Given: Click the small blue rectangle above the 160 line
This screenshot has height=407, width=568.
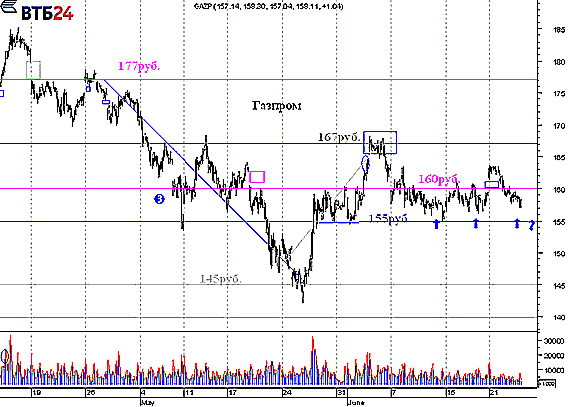Looking at the screenshot, I should coord(492,184).
